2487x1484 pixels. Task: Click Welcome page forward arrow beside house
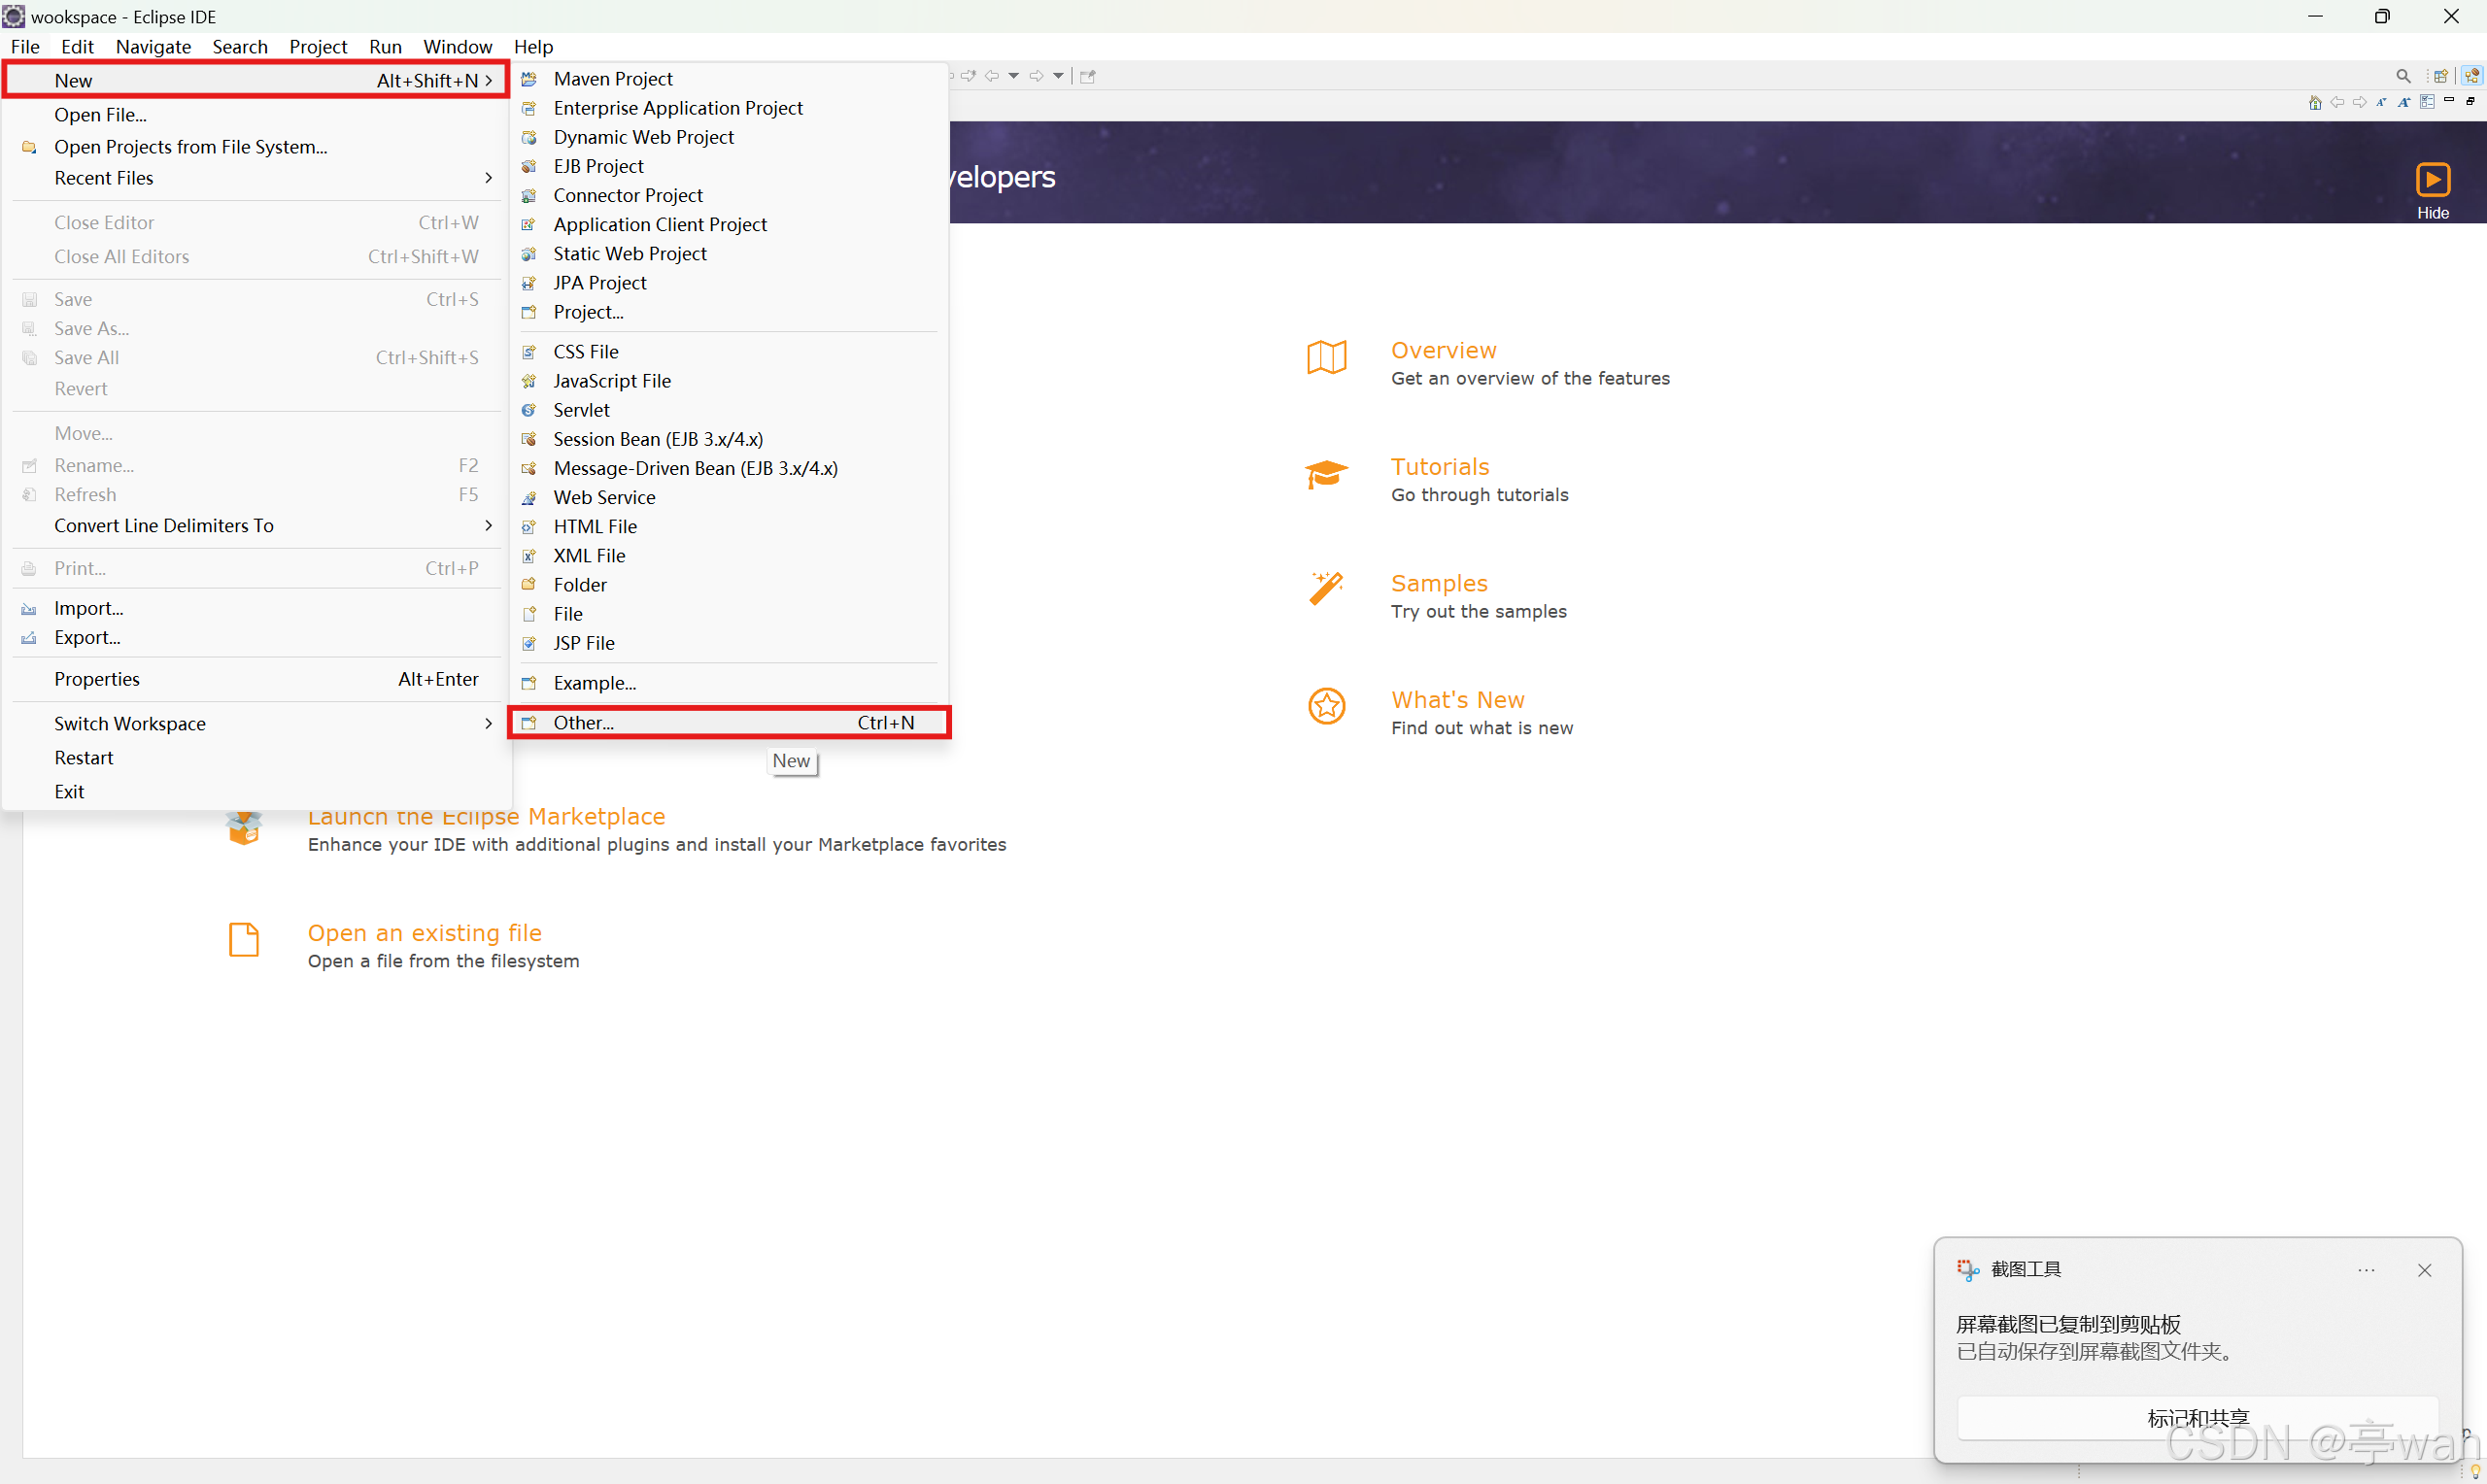2360,102
